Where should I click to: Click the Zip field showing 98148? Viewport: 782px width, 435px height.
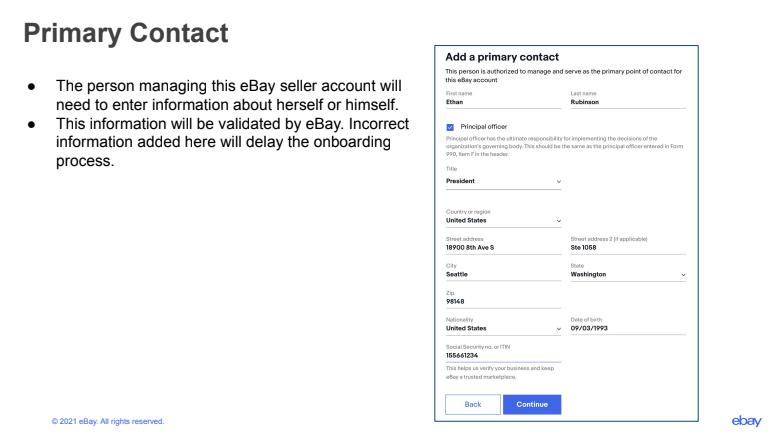503,301
